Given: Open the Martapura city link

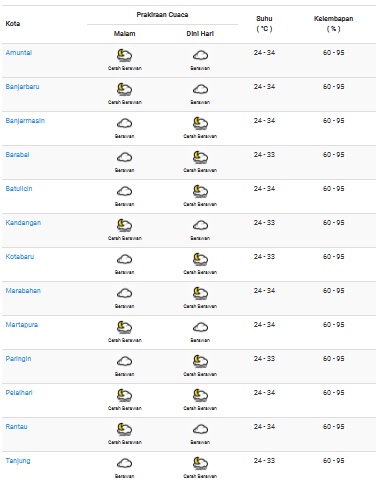Looking at the screenshot, I should 22,325.
